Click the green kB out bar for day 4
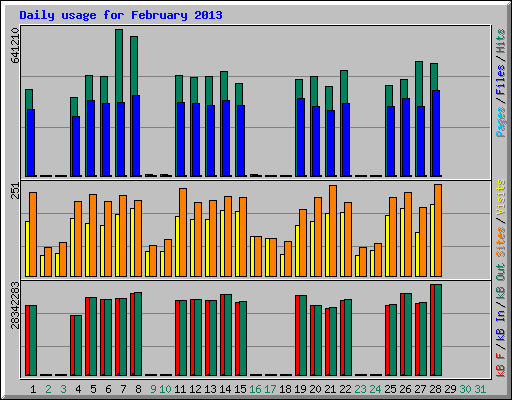Screen dimensions: 512x400 point(78,345)
